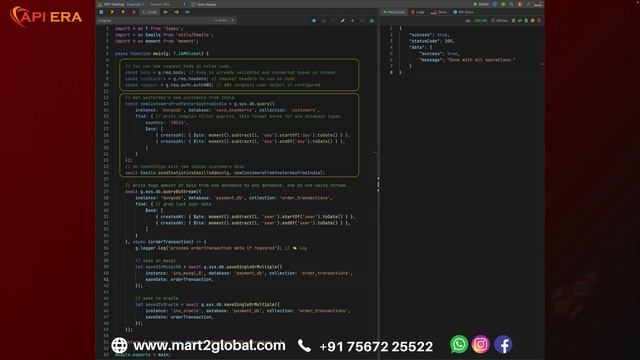Screen dimensions: 640x360
Task: Click the grey arrow icon after the yellow arrows
Action: click(187, 12)
